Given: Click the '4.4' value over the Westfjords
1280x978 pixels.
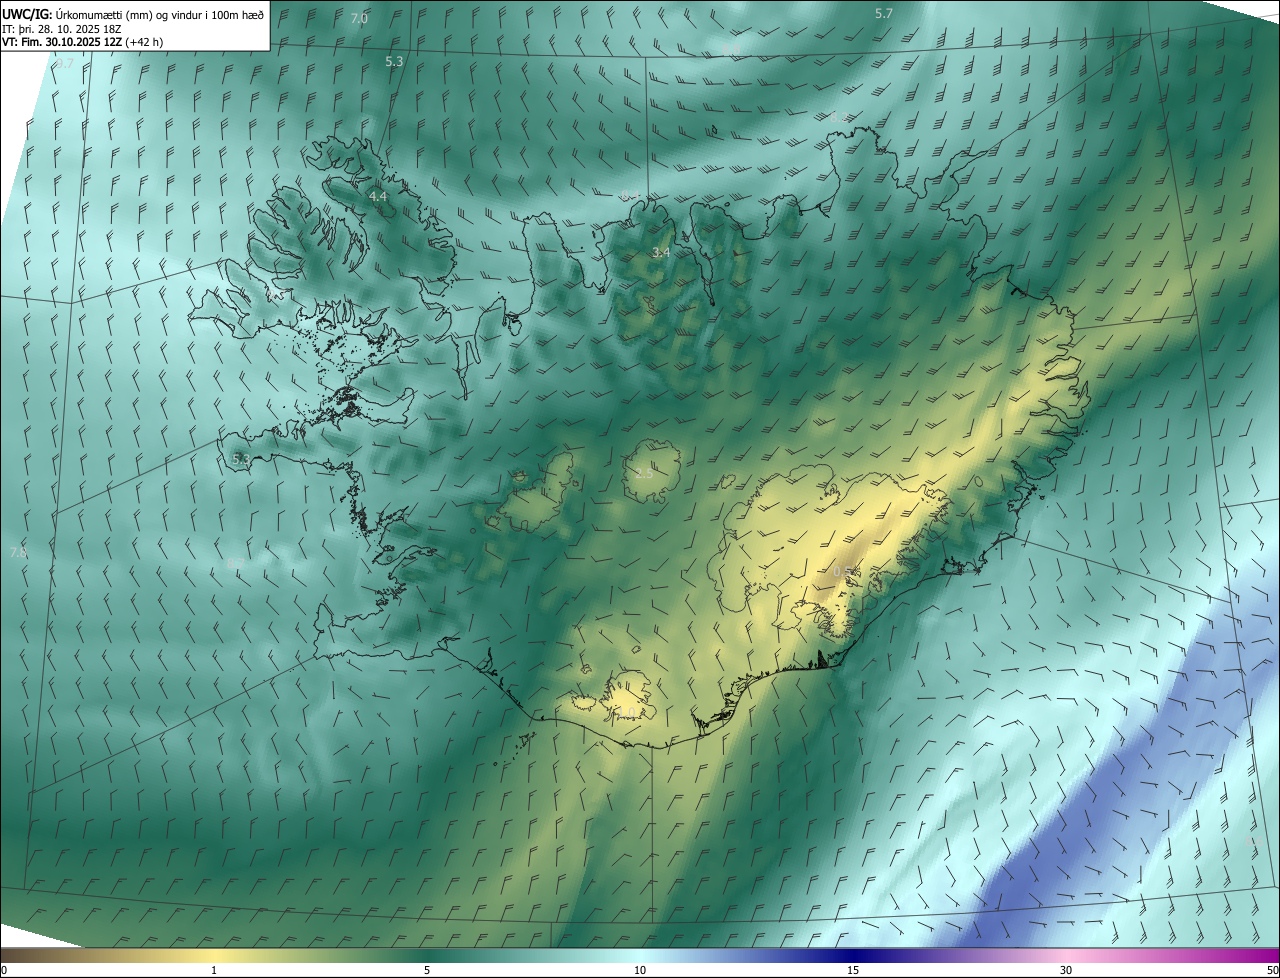Looking at the screenshot, I should point(378,197).
